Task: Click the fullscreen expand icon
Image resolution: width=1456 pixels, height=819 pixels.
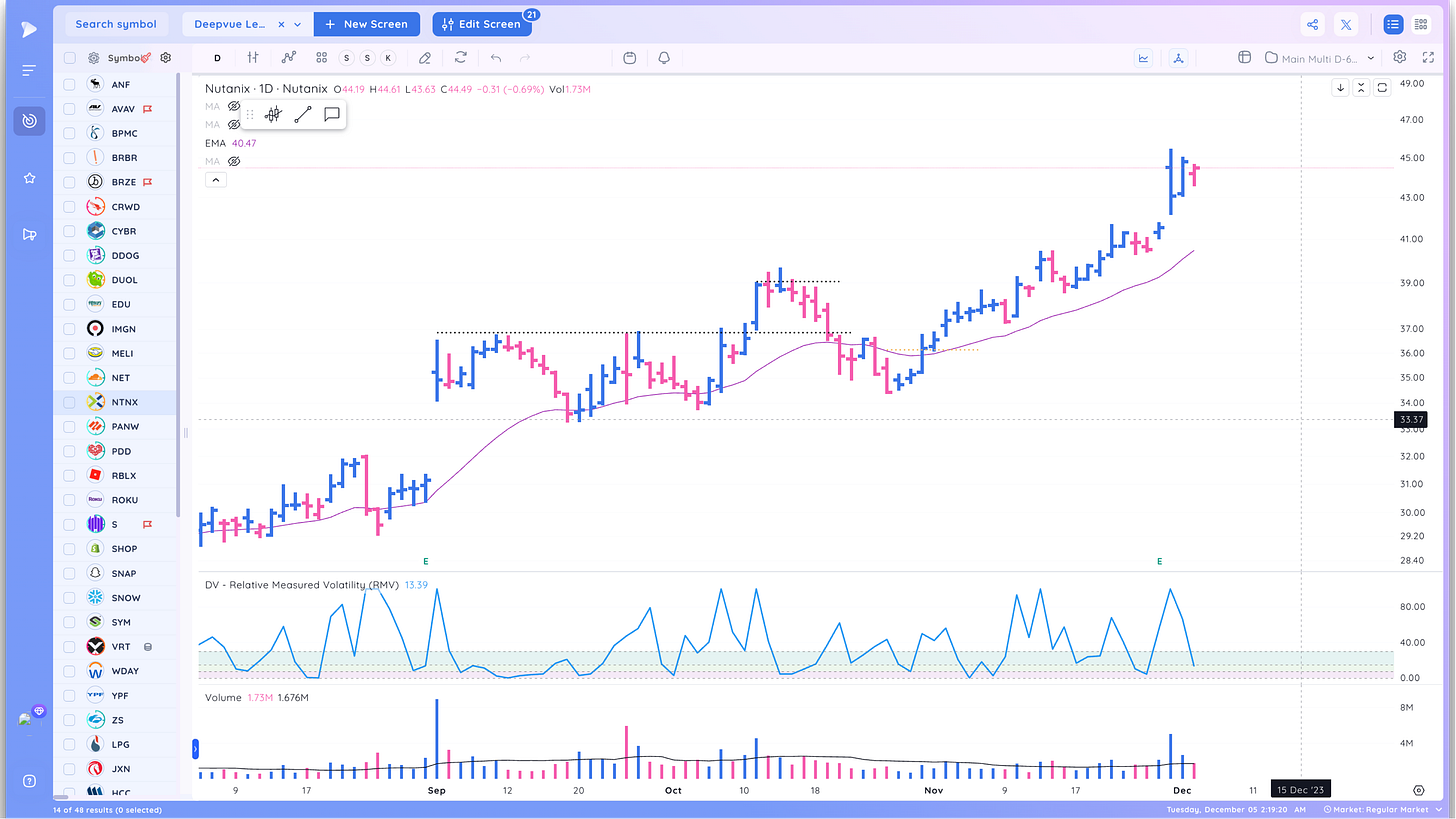Action: (x=1427, y=58)
